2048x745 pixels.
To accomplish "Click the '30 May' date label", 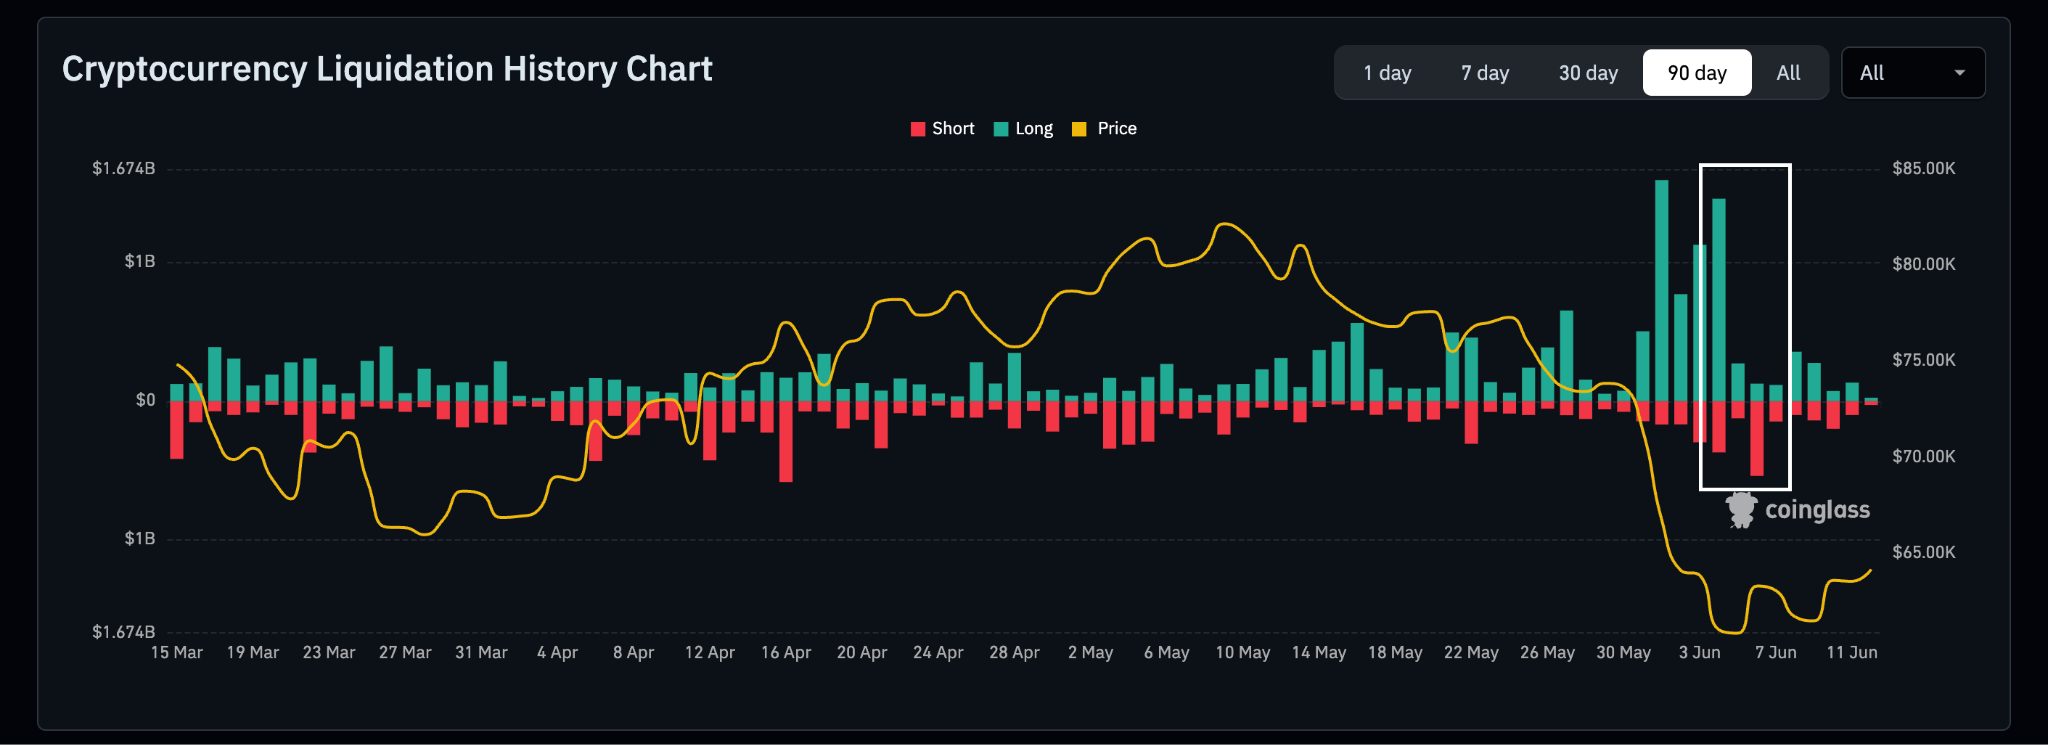I will [1623, 652].
